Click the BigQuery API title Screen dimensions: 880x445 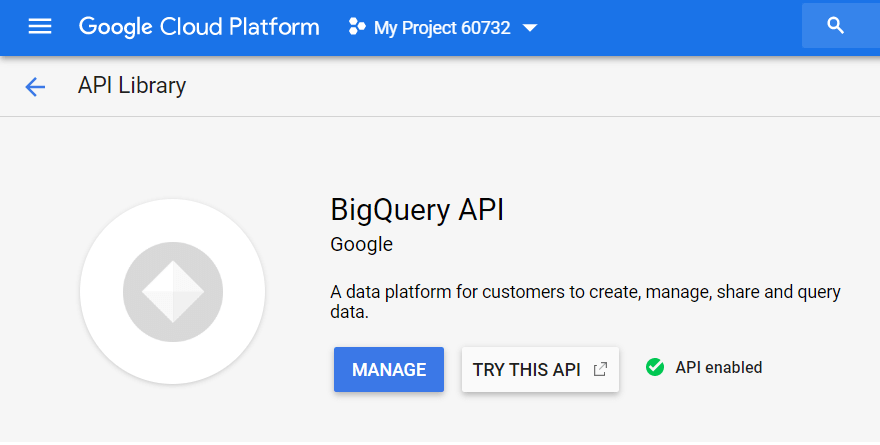(x=417, y=210)
